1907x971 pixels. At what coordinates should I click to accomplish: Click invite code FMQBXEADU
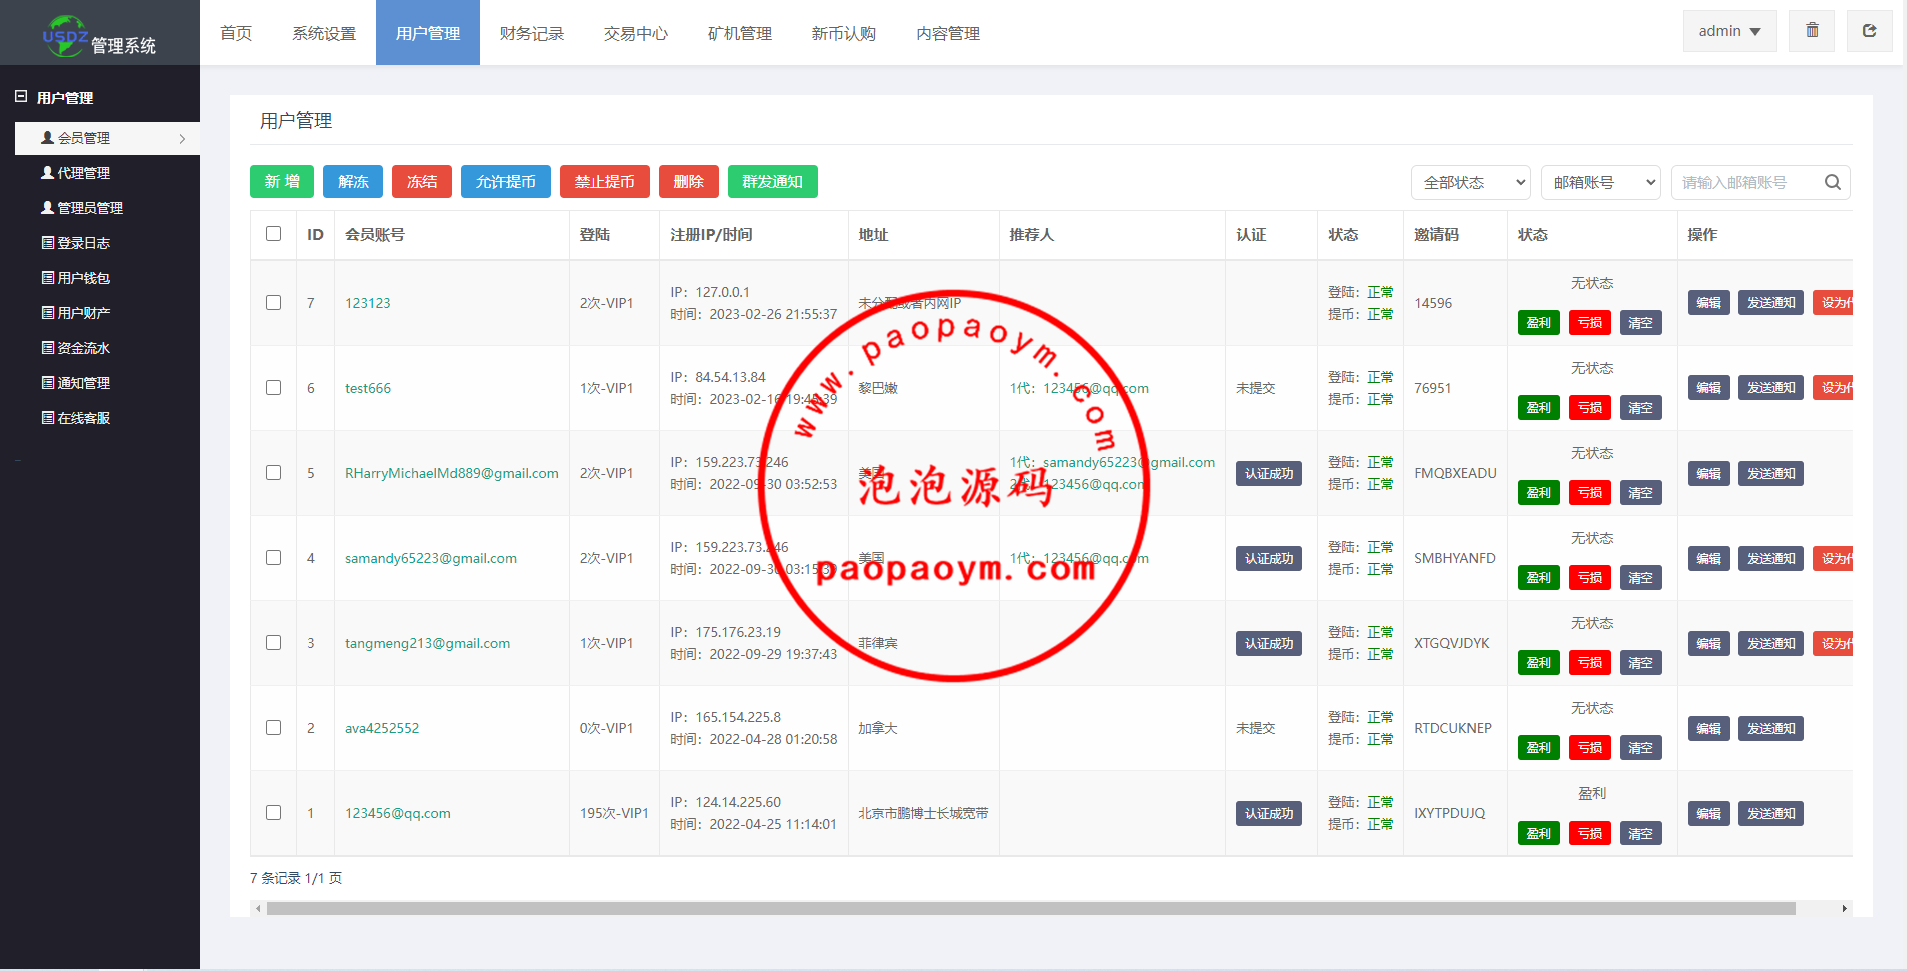coord(1455,473)
